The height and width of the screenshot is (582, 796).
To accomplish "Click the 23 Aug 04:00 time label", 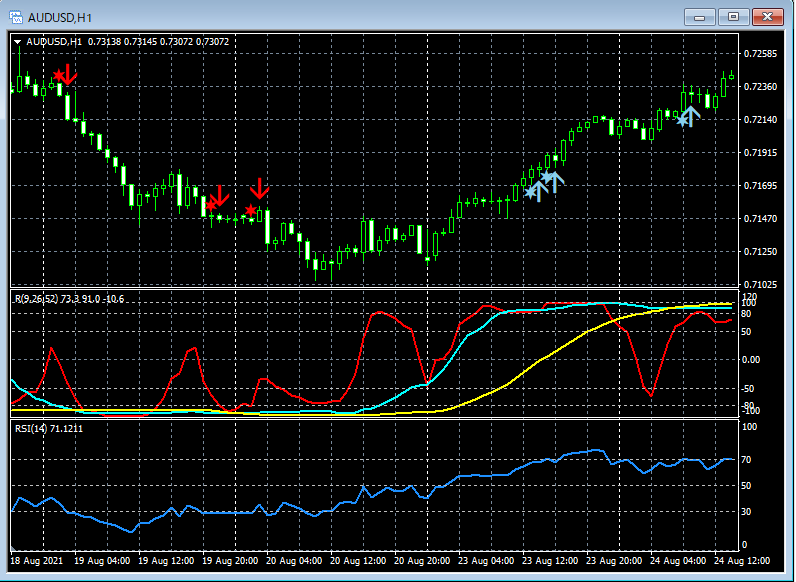I will pyautogui.click(x=486, y=561).
